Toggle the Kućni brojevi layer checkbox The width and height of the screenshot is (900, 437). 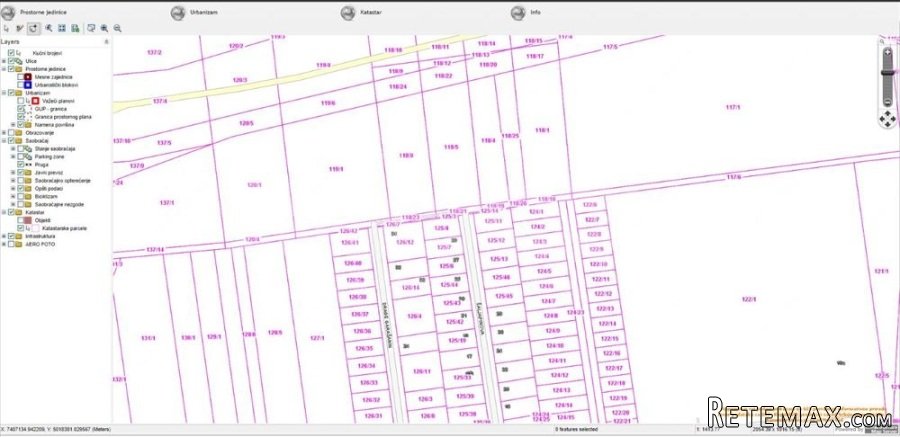click(11, 53)
